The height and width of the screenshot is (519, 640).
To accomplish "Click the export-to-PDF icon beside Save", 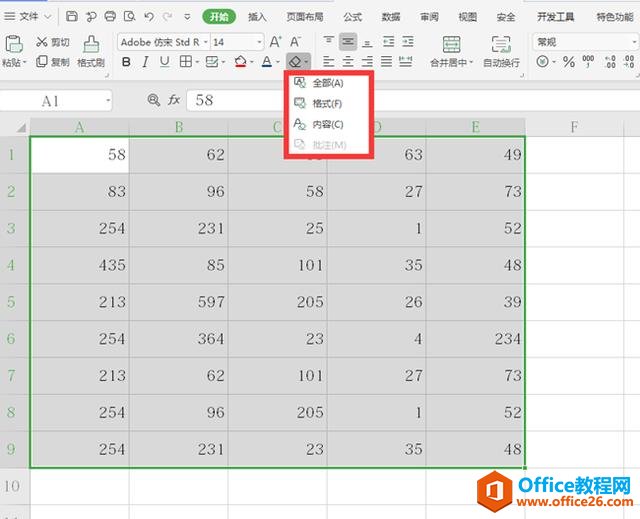I will click(x=91, y=16).
